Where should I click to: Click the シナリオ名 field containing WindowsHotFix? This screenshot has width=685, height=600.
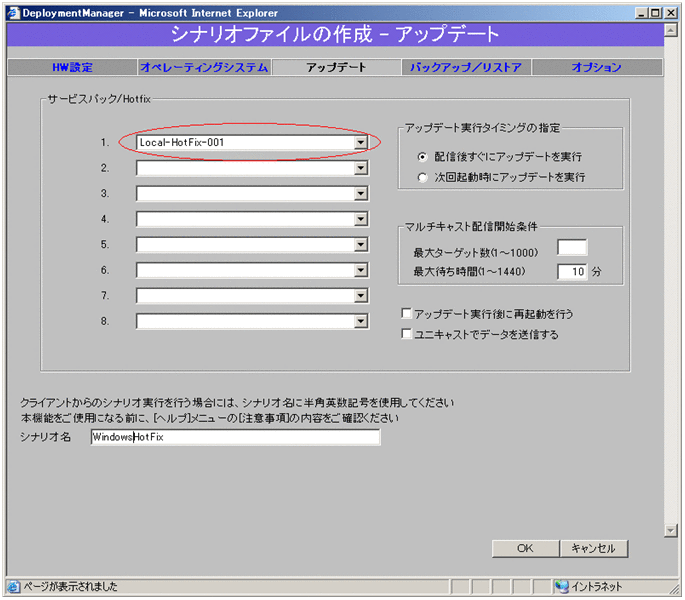[x=235, y=437]
